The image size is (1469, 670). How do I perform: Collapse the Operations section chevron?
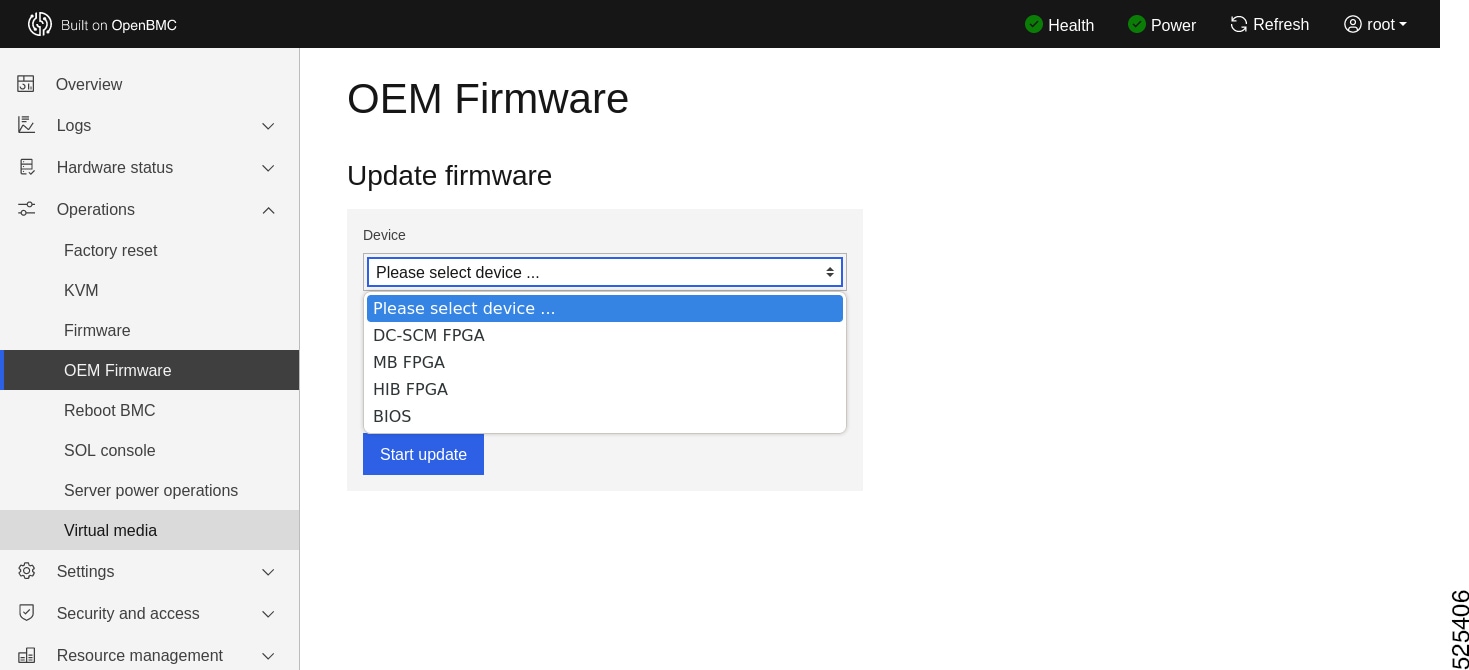[x=268, y=210]
